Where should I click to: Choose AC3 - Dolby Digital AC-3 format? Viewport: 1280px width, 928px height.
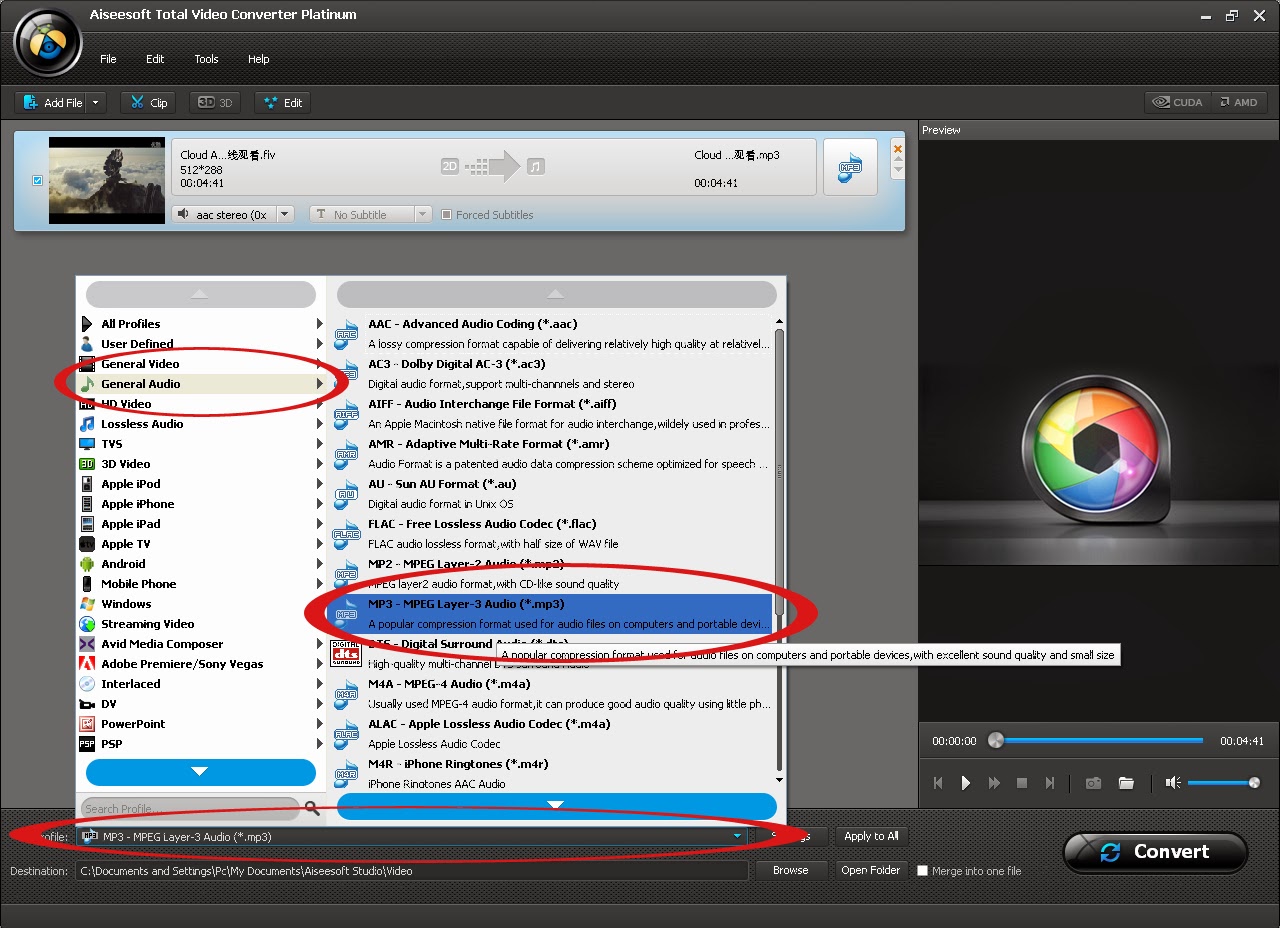pyautogui.click(x=552, y=374)
